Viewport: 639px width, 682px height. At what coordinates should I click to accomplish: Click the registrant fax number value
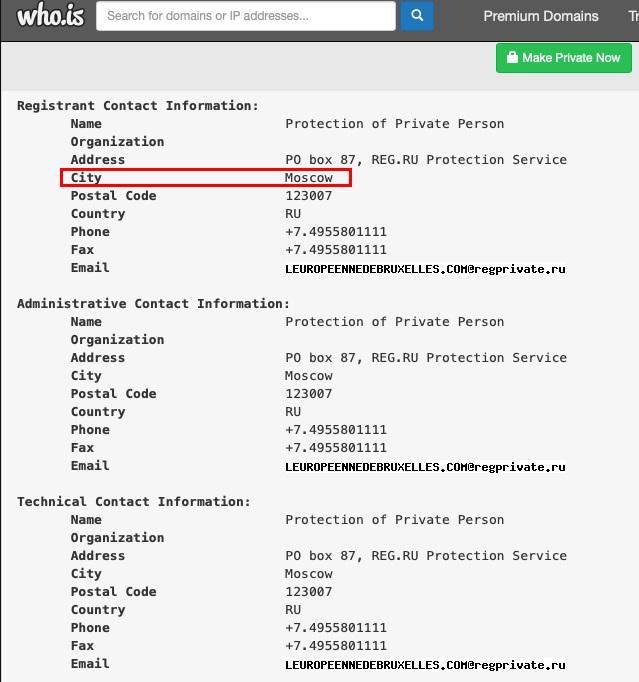click(x=335, y=250)
